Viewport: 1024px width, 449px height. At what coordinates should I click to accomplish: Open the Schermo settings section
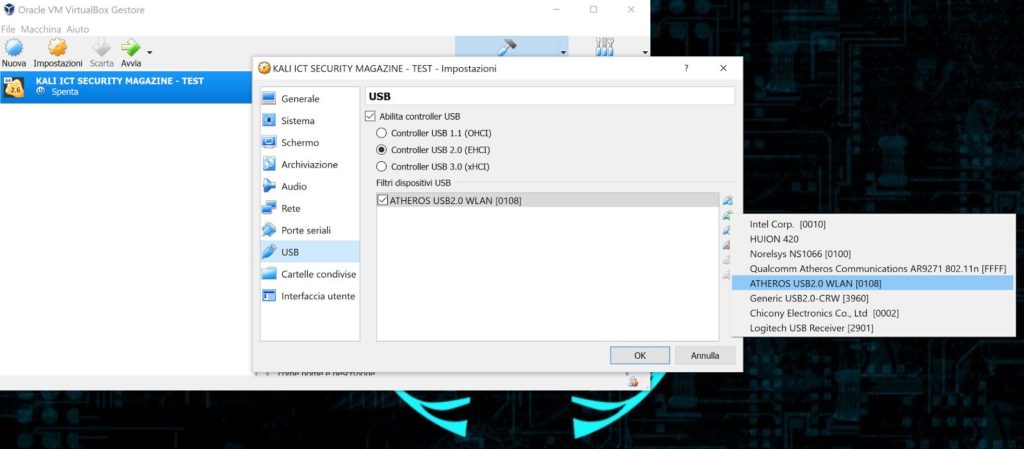click(x=310, y=142)
